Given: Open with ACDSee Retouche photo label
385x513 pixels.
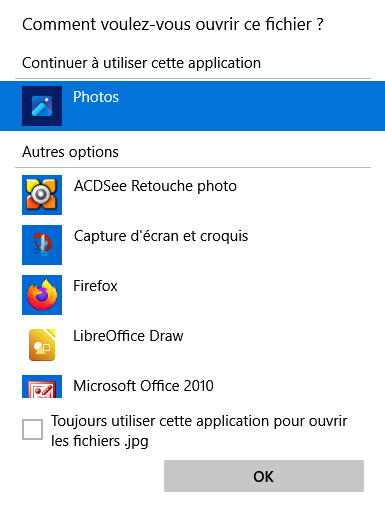Looking at the screenshot, I should tap(155, 186).
